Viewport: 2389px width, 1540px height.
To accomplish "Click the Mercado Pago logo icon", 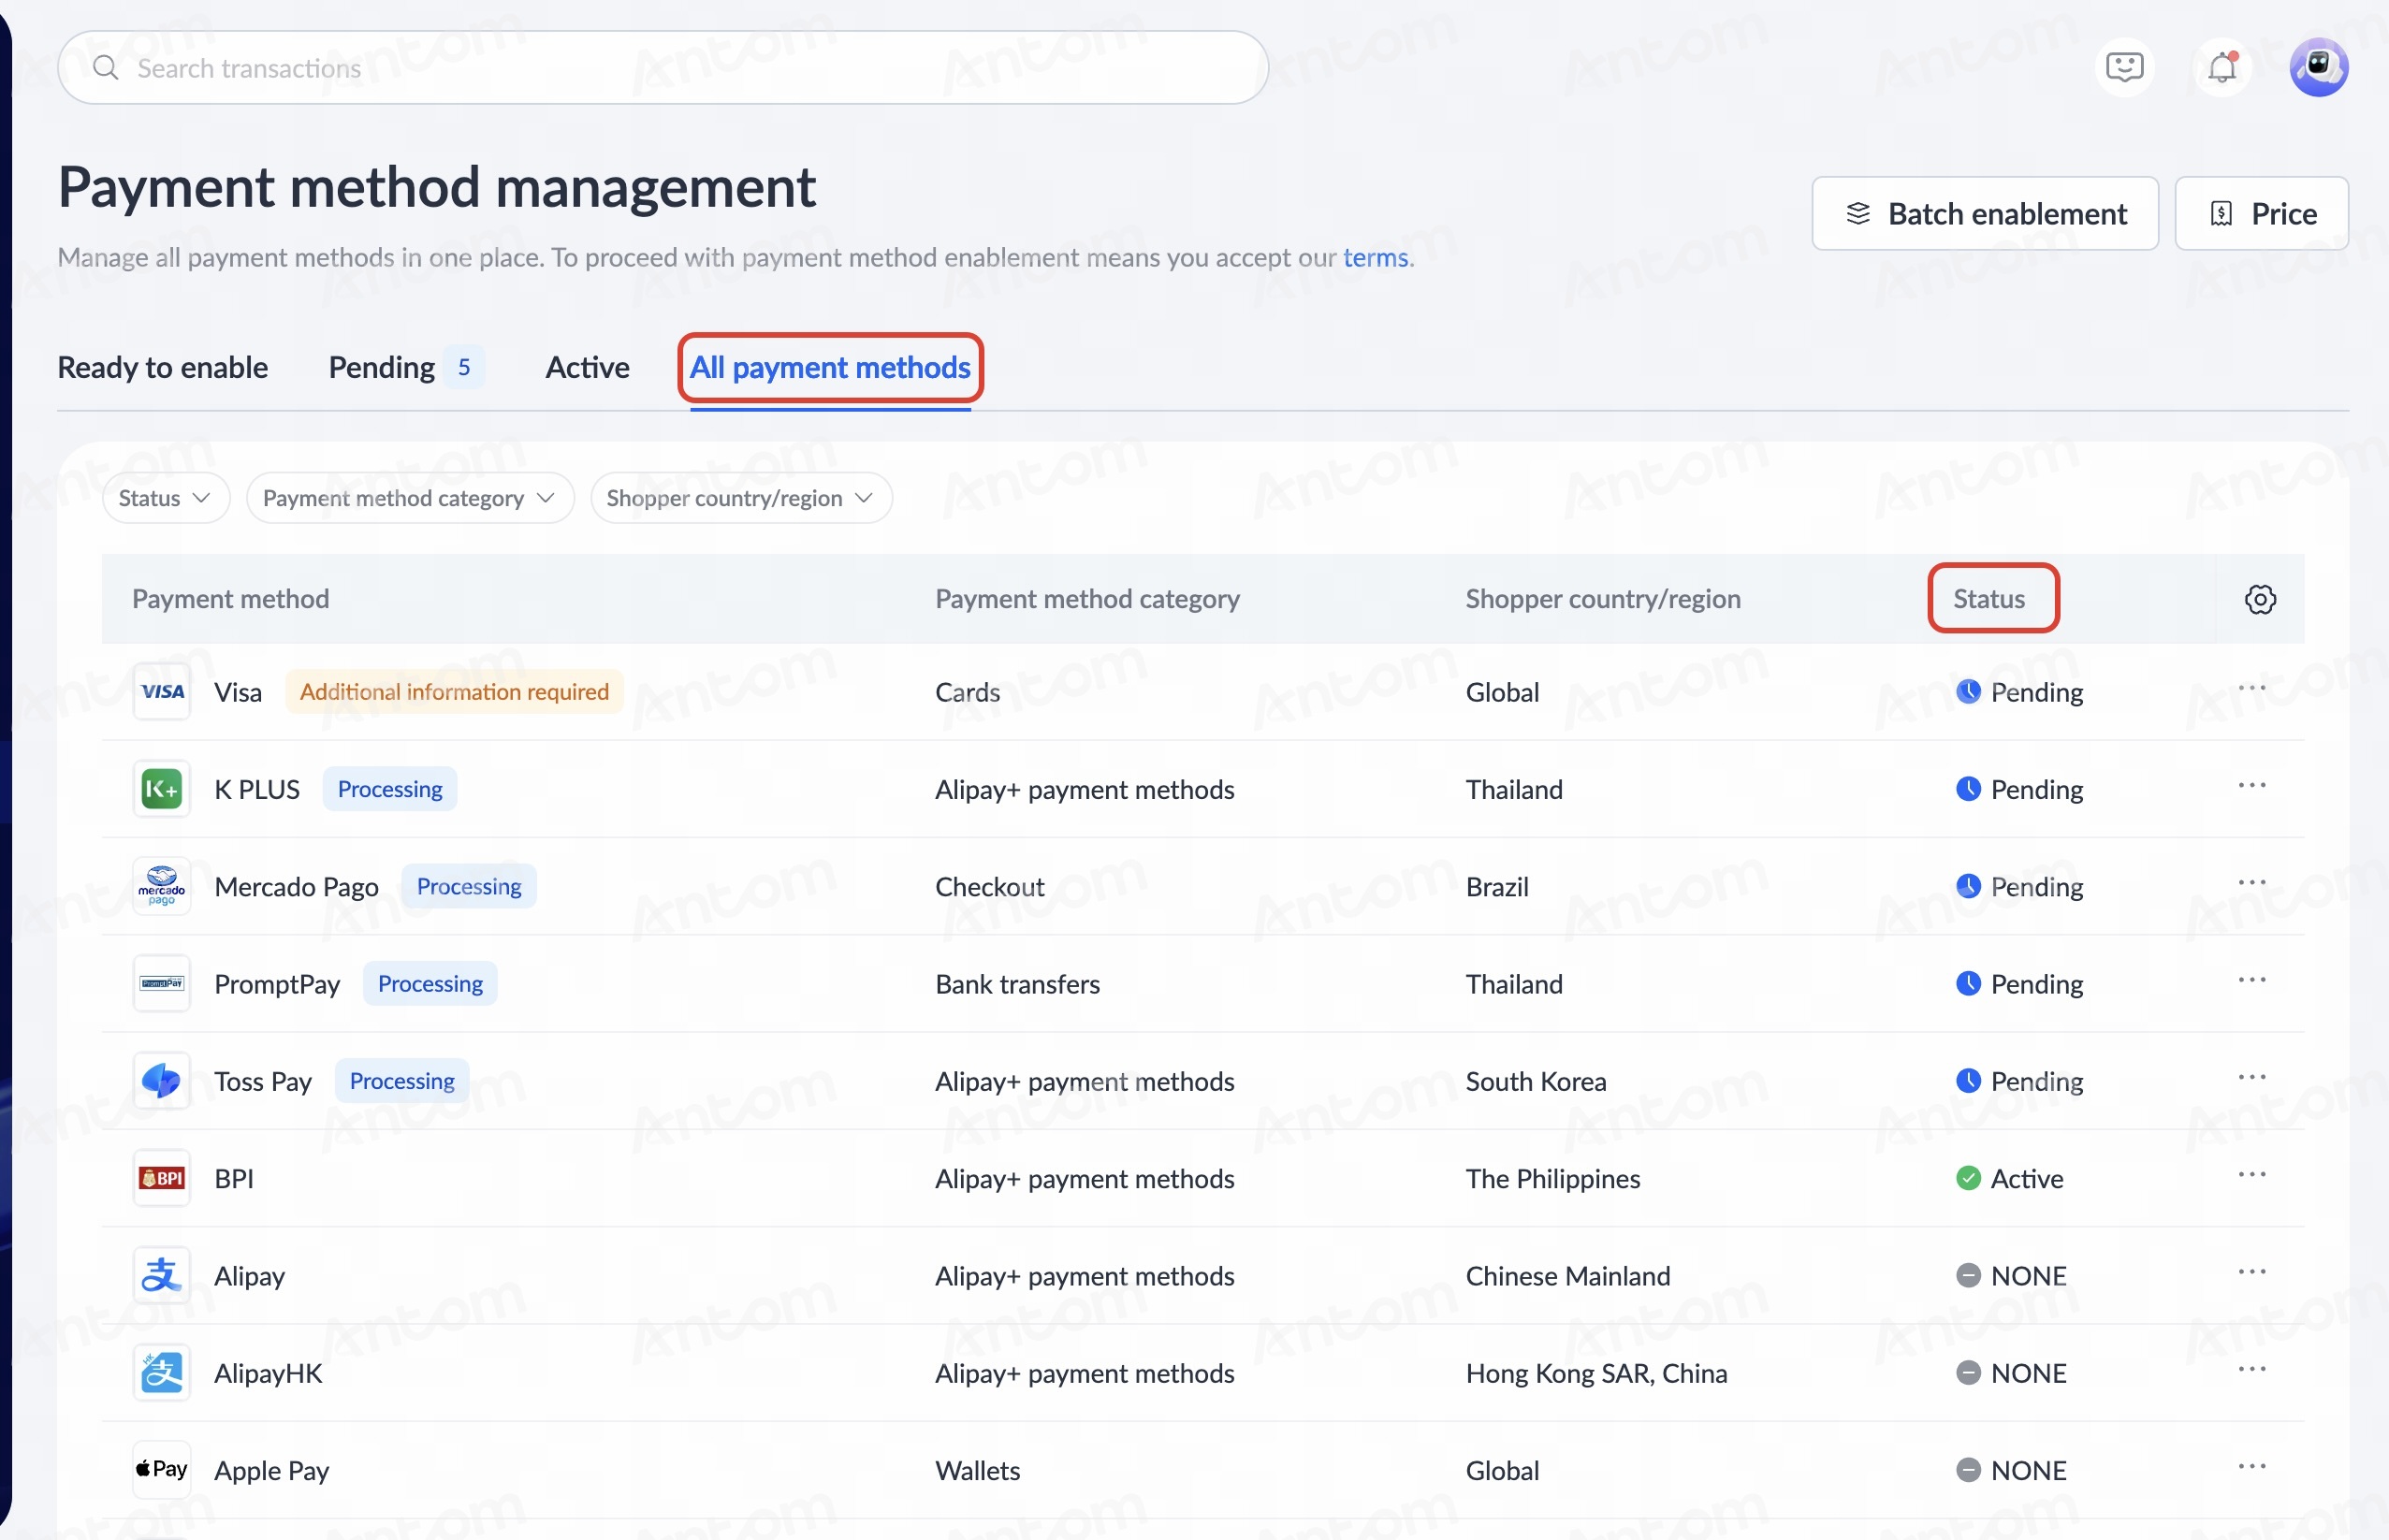I will coord(162,886).
